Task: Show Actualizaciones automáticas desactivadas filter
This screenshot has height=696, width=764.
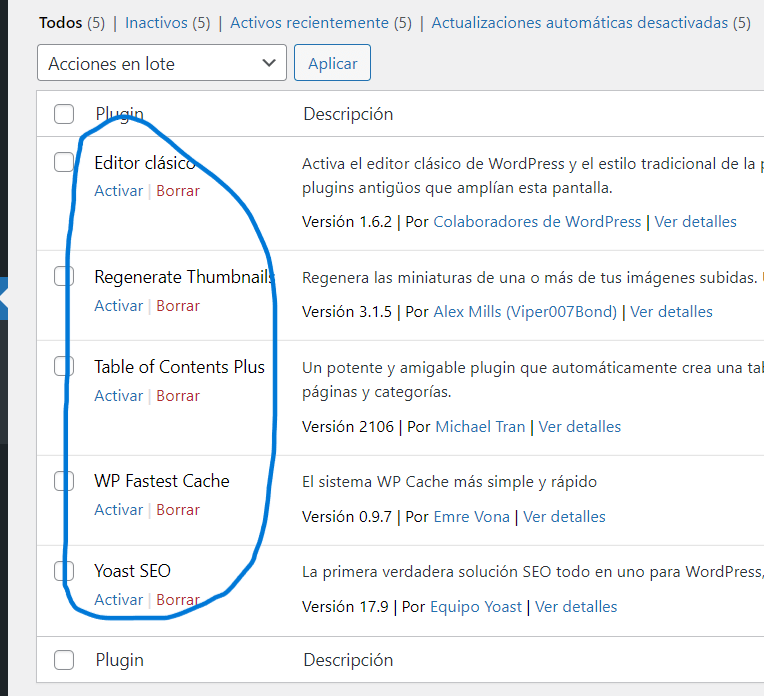Action: tap(580, 23)
